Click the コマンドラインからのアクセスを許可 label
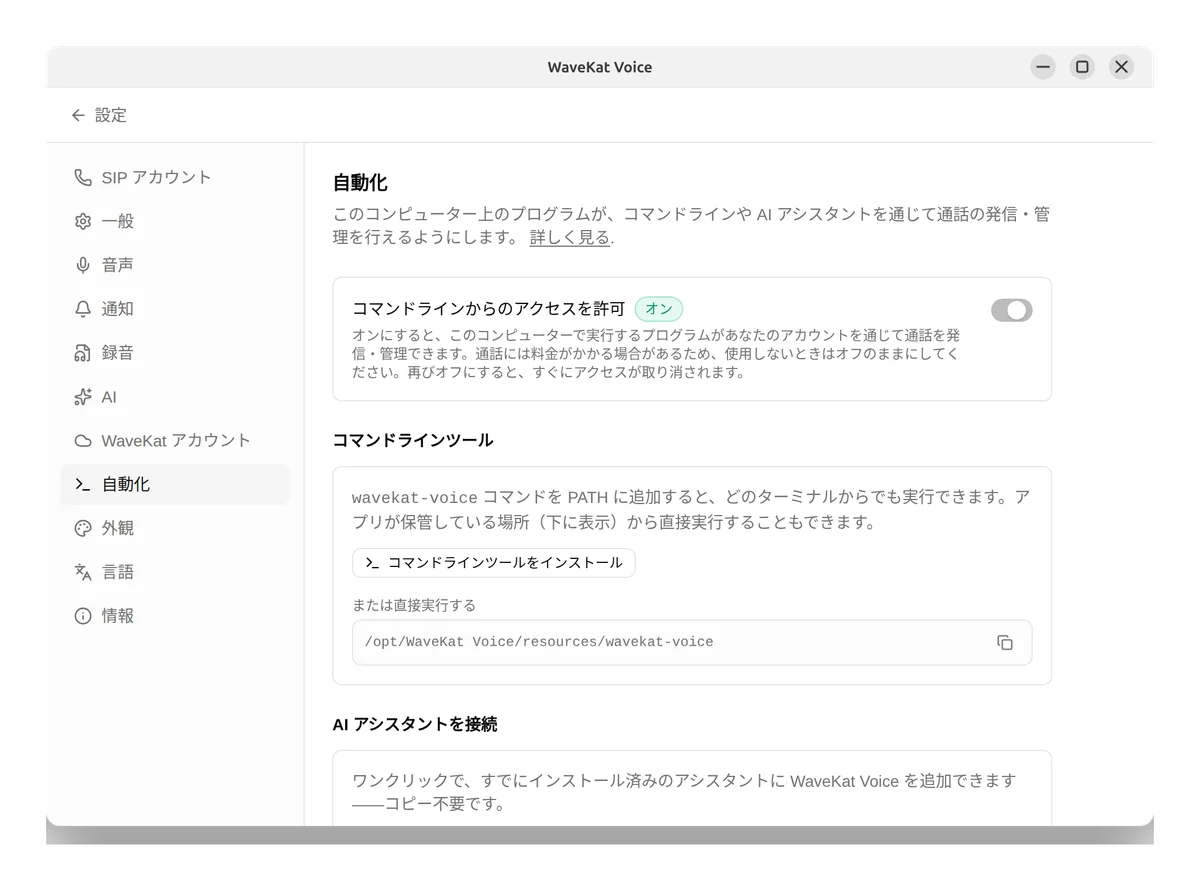This screenshot has width=1200, height=872. pyautogui.click(x=489, y=309)
